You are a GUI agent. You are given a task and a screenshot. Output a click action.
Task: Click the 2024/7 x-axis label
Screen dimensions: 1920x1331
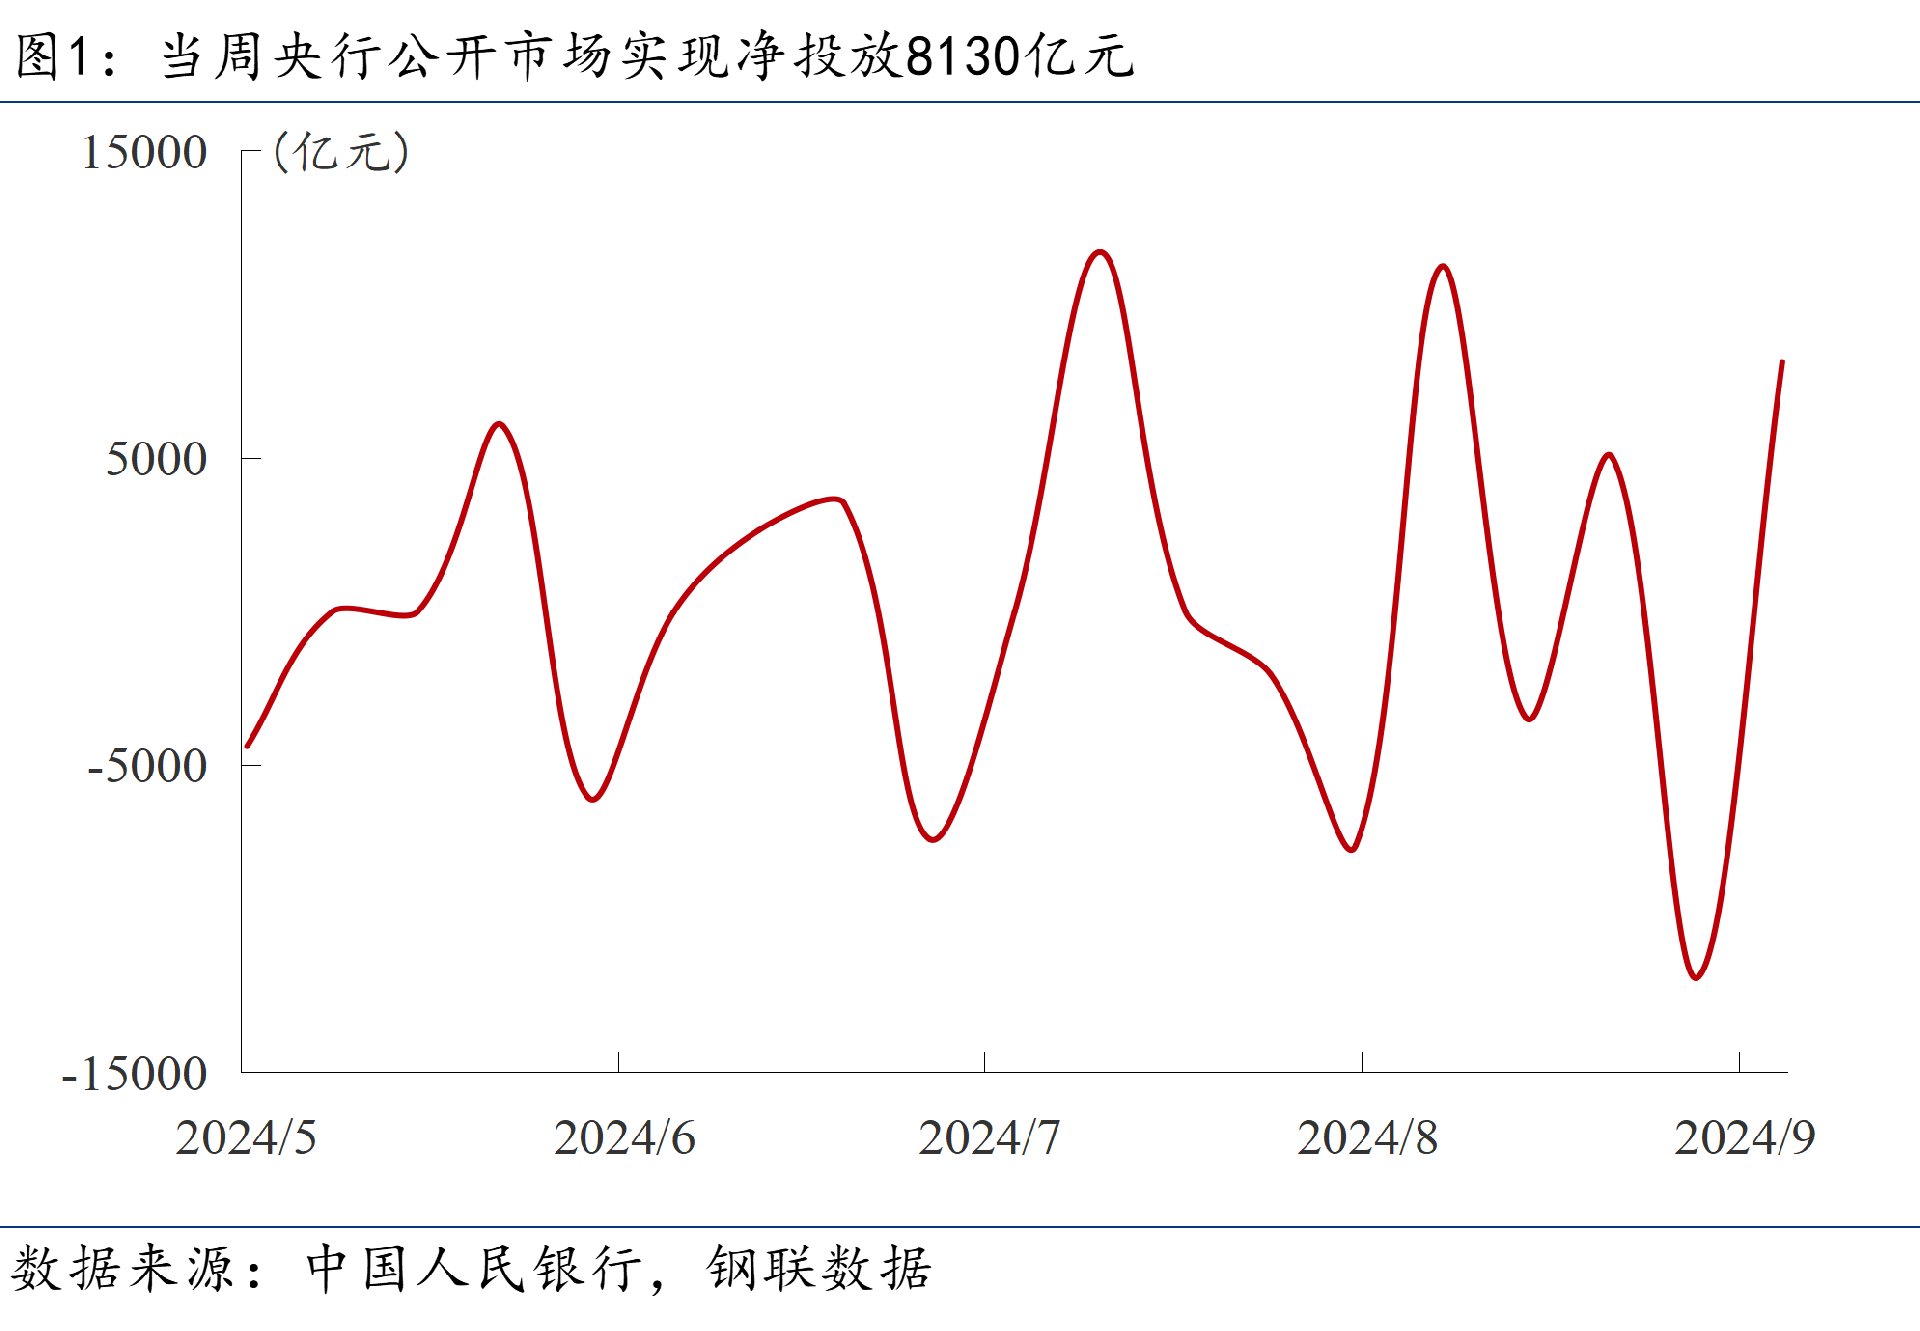pos(989,1138)
